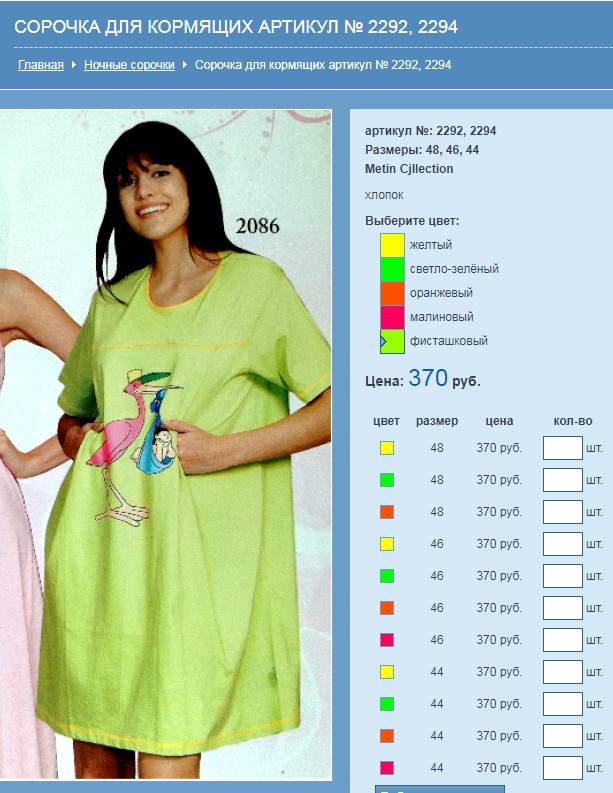Screen dimensions: 613x793
Task: Click the current breadcrumb 'Сорочка для кормящих артикул № 2292, 2294'
Action: click(x=323, y=65)
